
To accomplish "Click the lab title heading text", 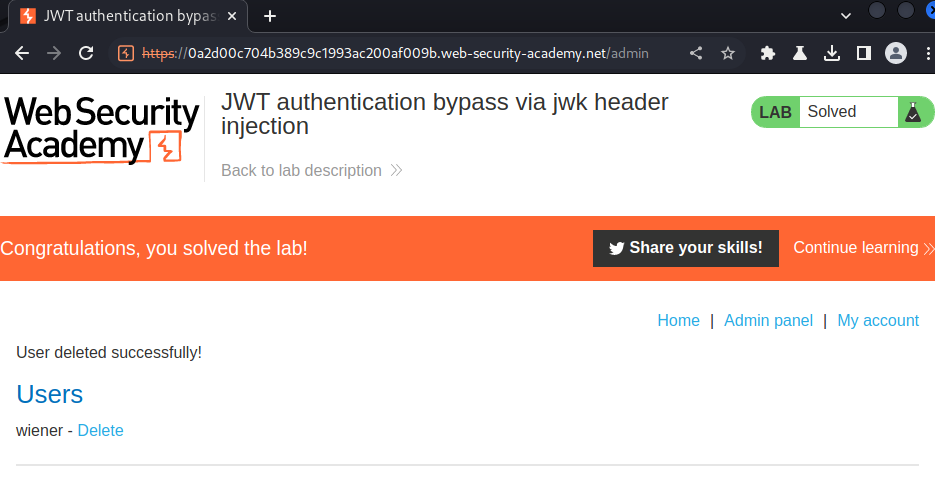I will tap(444, 114).
